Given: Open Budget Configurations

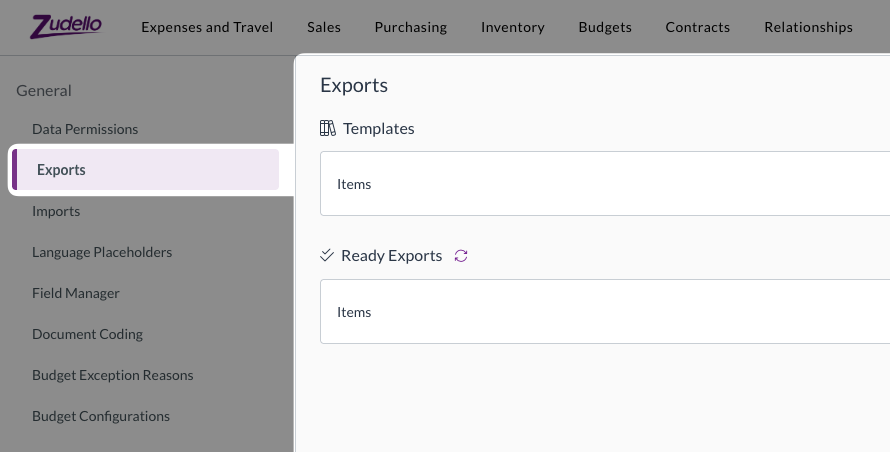Looking at the screenshot, I should (101, 416).
